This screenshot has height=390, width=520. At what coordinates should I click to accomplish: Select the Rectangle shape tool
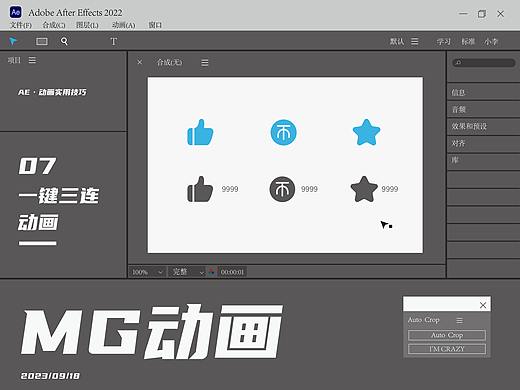coord(42,41)
